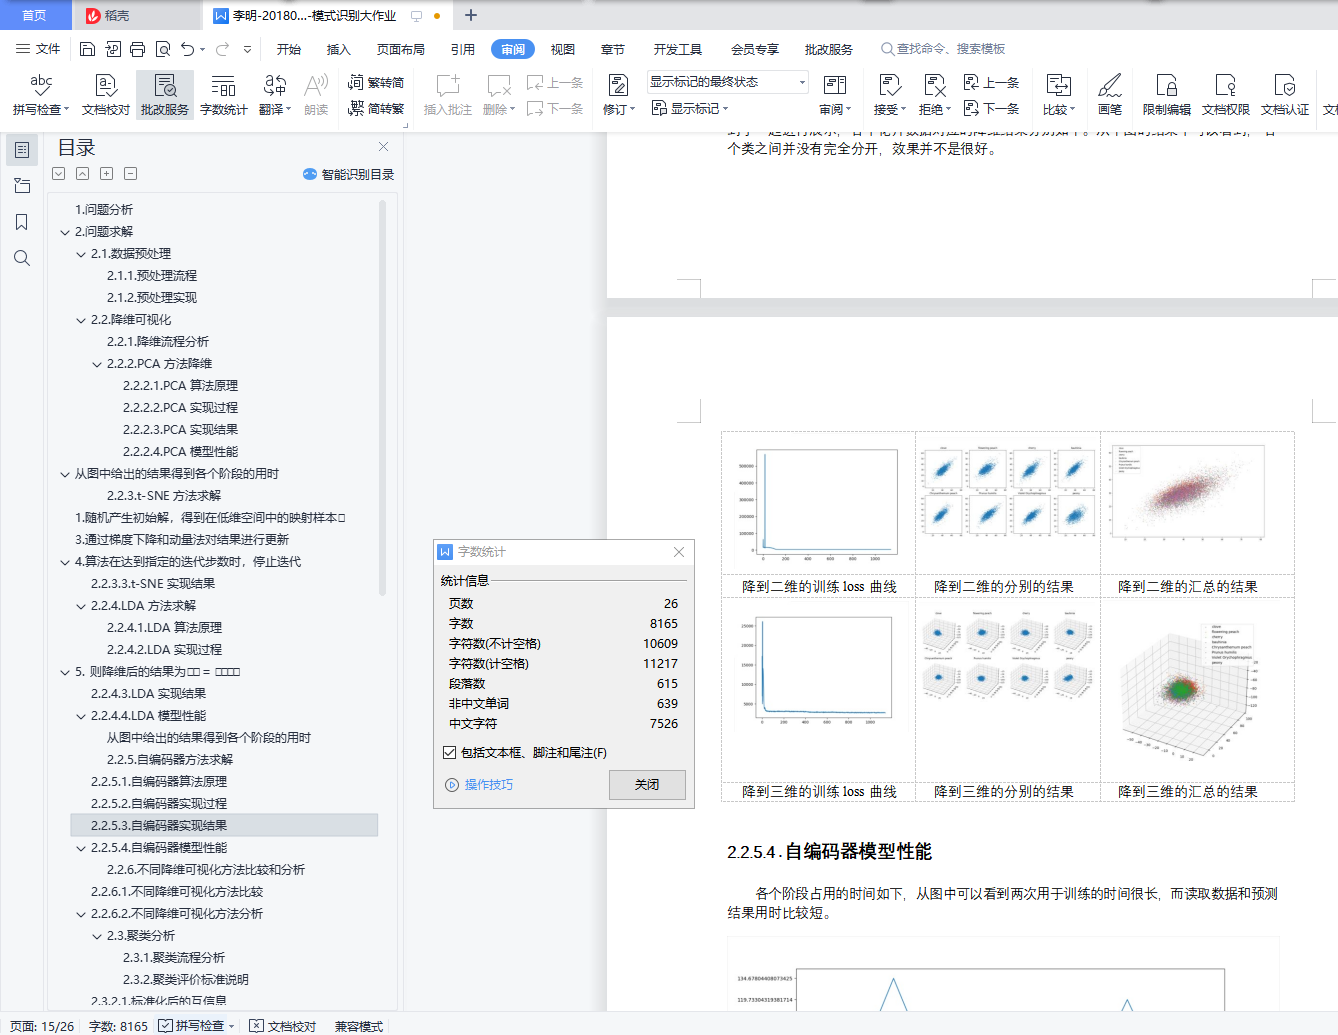Image resolution: width=1338 pixels, height=1035 pixels.
Task: Click the 拼写检查 spell-check icon in the ribbon
Action: pyautogui.click(x=41, y=85)
